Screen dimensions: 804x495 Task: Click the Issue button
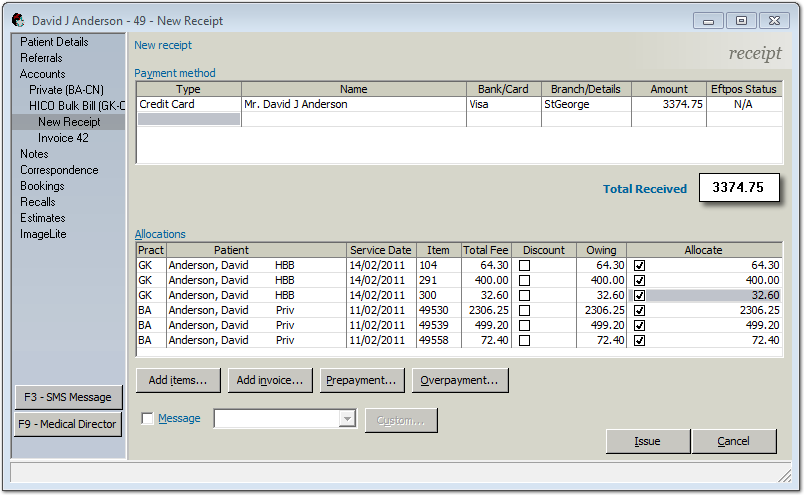pyautogui.click(x=647, y=441)
